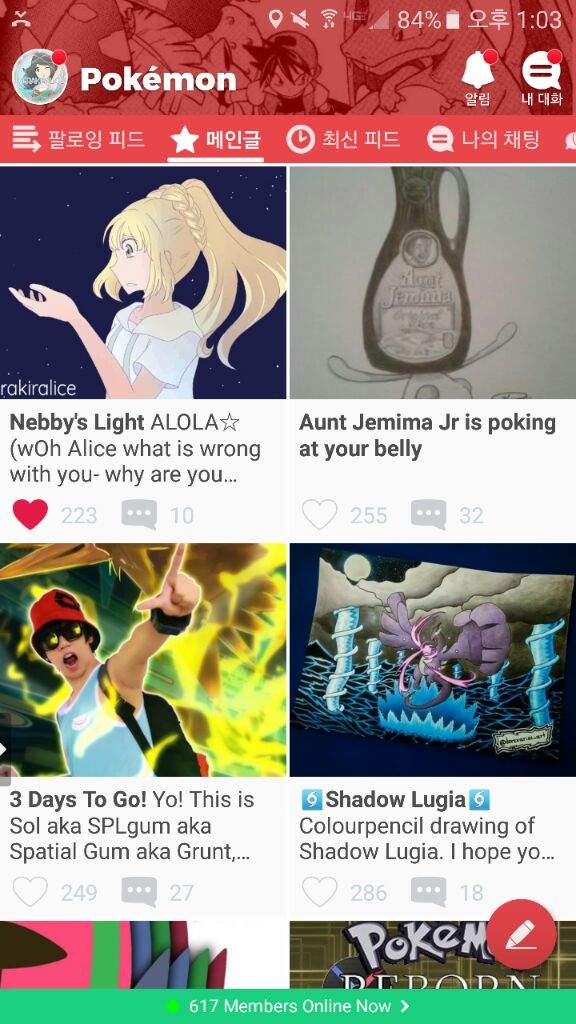The height and width of the screenshot is (1024, 576).
Task: Select the 나의 채팅 tab
Action: pos(483,139)
